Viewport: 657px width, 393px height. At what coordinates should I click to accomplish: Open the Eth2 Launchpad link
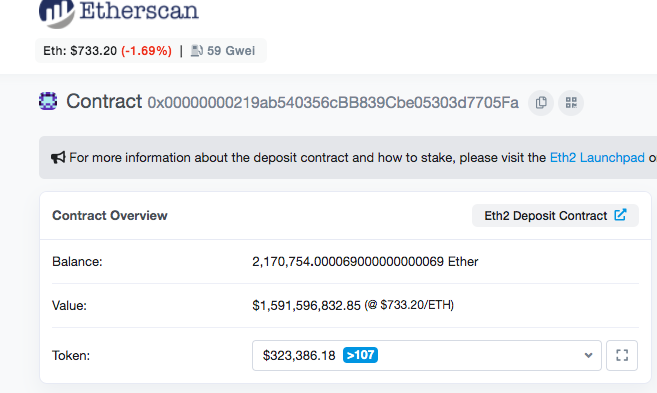(597, 158)
